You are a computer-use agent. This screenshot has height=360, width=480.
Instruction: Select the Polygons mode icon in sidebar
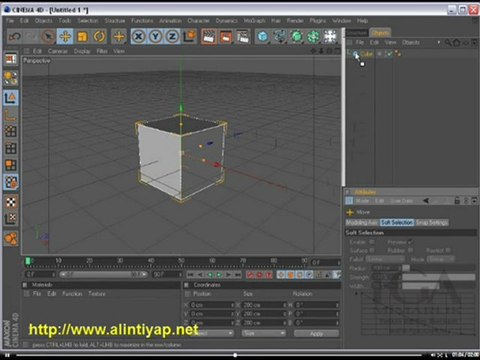tap(11, 165)
